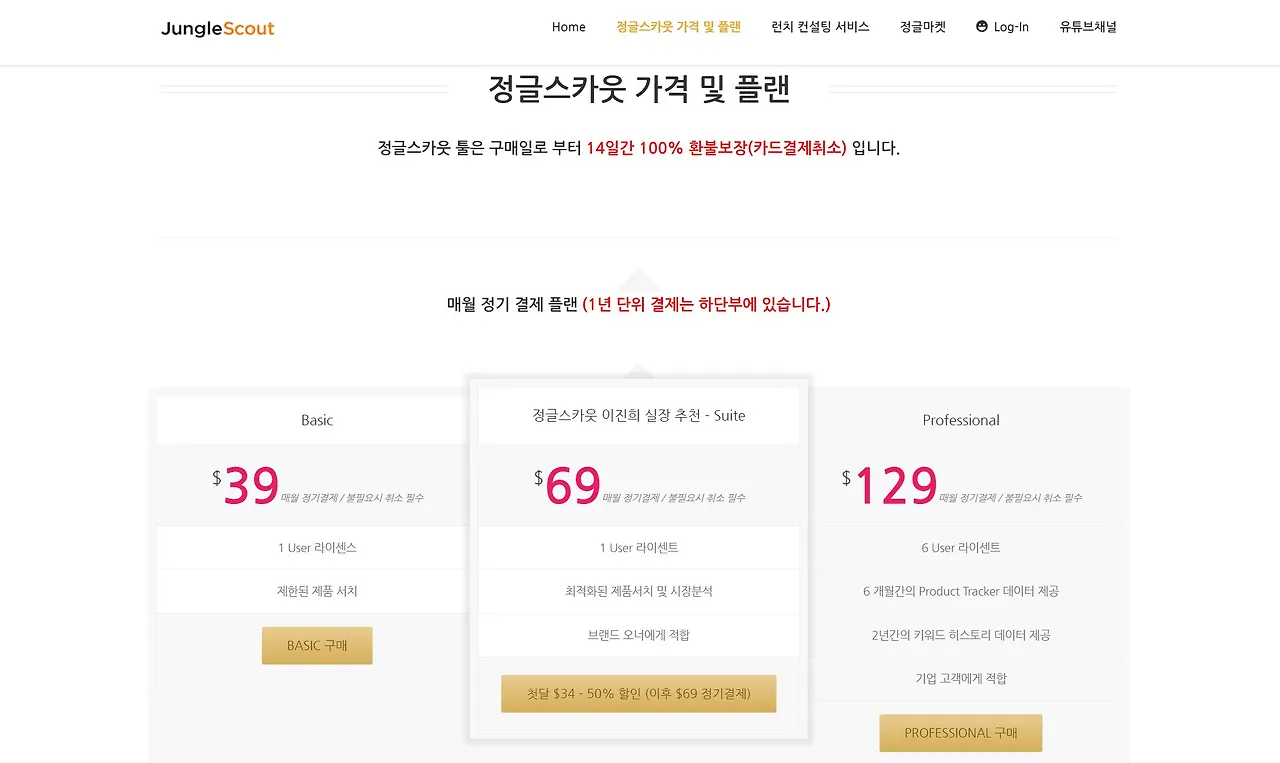This screenshot has height=763, width=1280.
Task: Expand the triangle arrow above 매월 정기 결제 플랜
Action: [638, 279]
